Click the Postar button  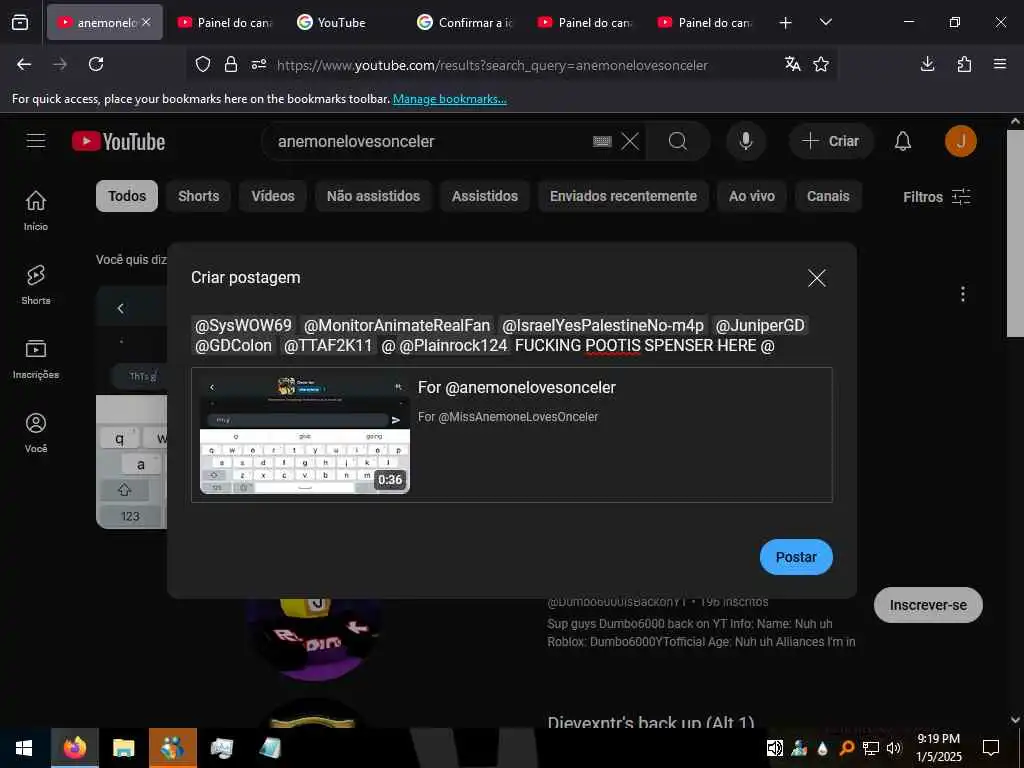click(796, 557)
